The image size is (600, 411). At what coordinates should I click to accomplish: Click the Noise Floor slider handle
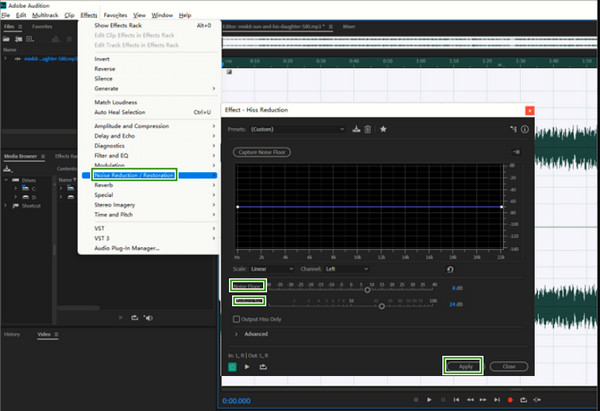[x=367, y=290]
